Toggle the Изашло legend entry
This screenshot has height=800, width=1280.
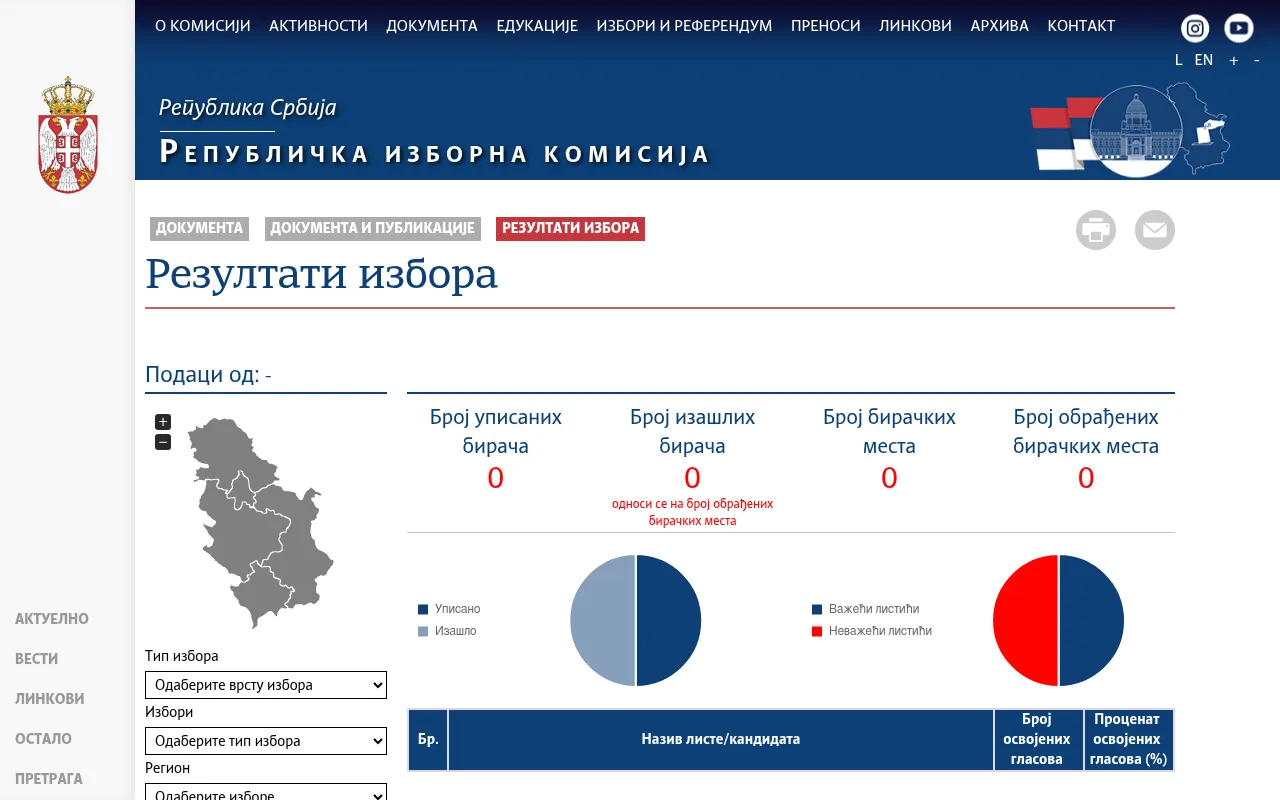447,631
